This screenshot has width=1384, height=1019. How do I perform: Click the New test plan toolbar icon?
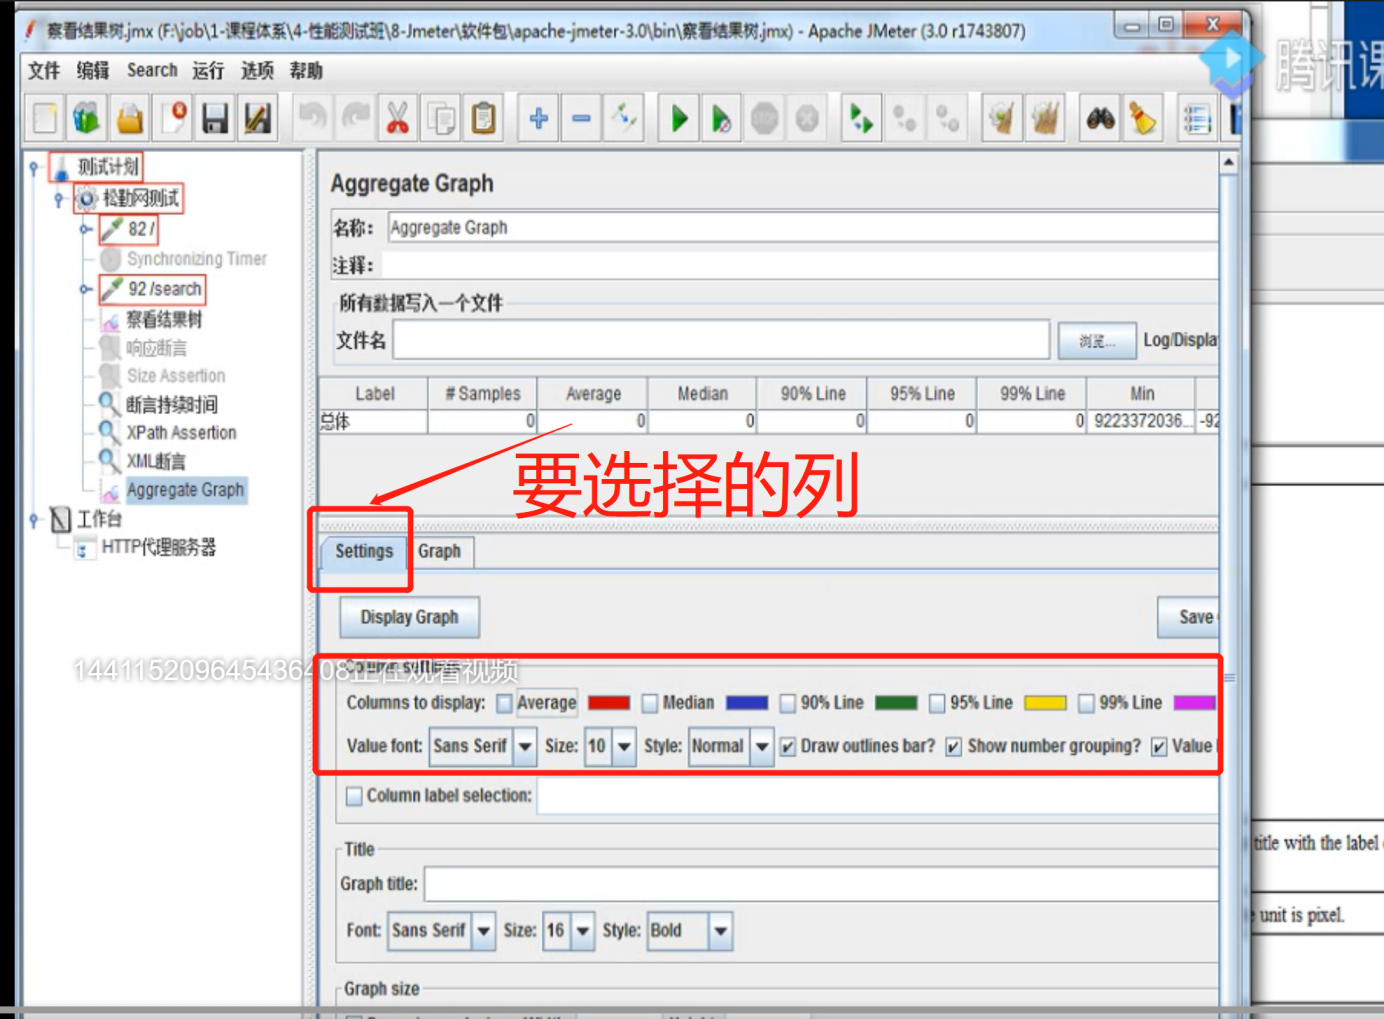(x=45, y=119)
